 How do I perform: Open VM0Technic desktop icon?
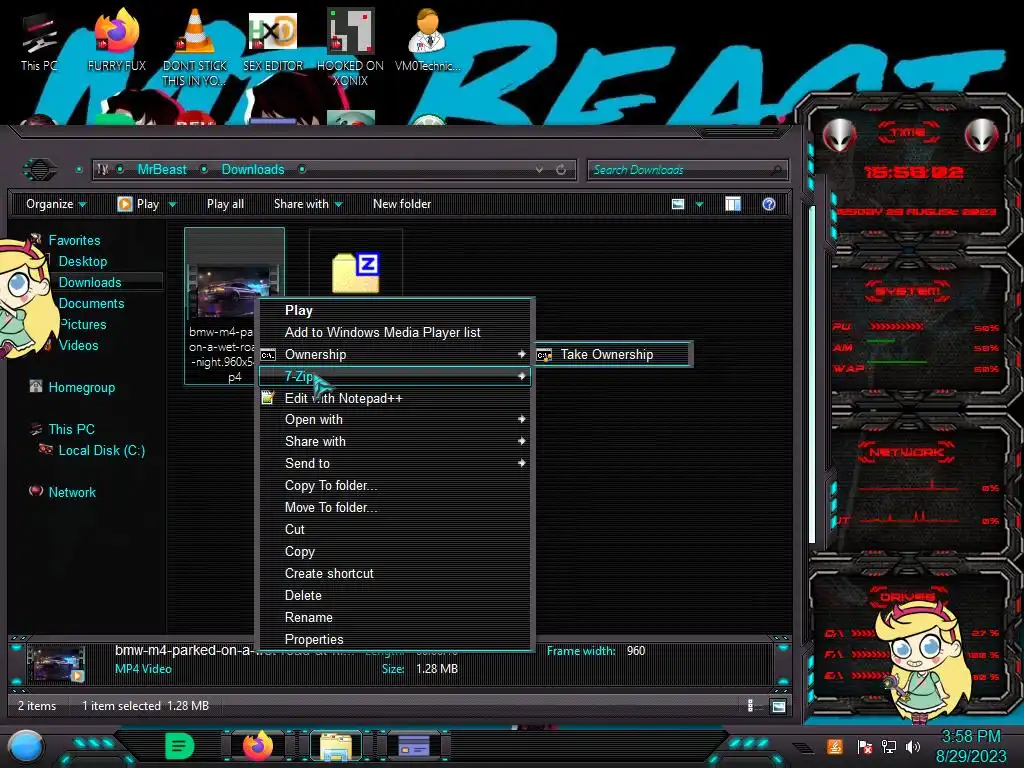(427, 42)
